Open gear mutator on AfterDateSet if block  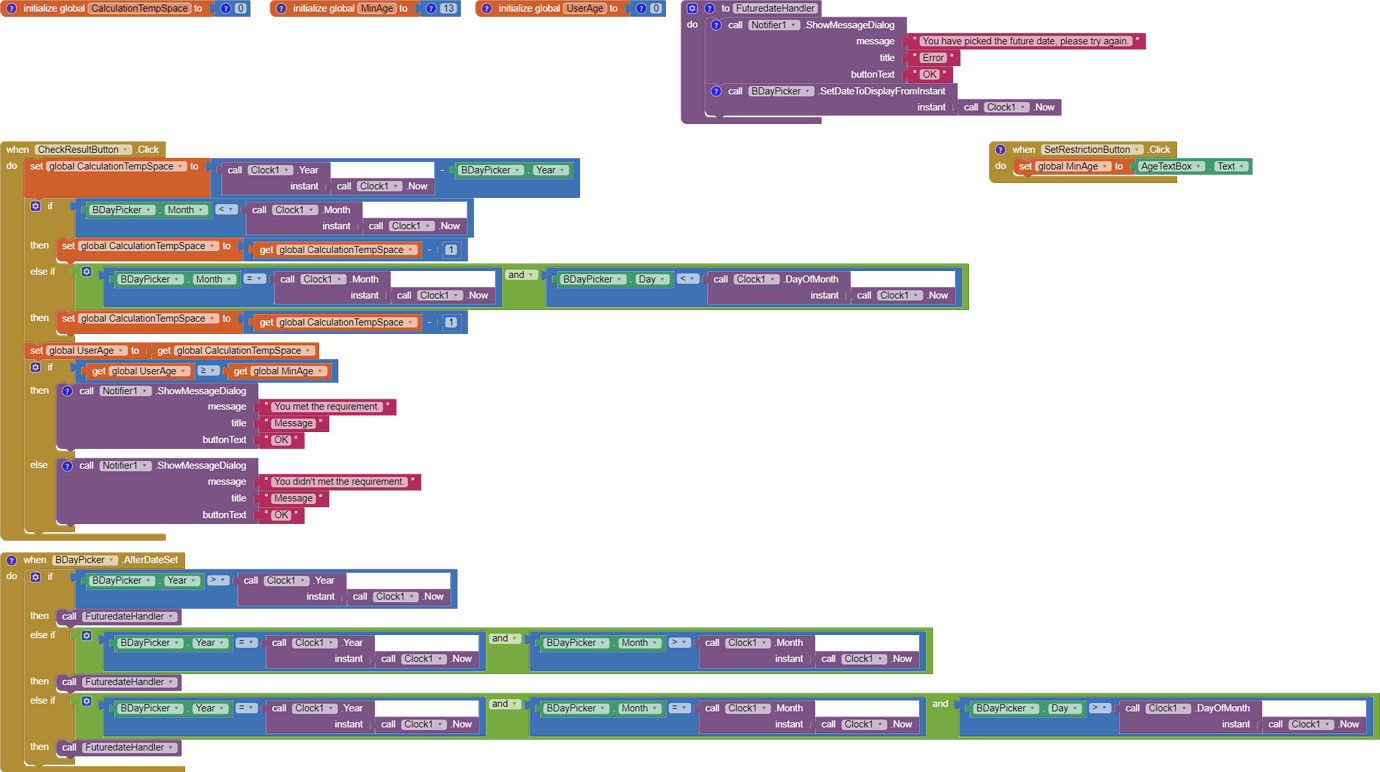35,577
